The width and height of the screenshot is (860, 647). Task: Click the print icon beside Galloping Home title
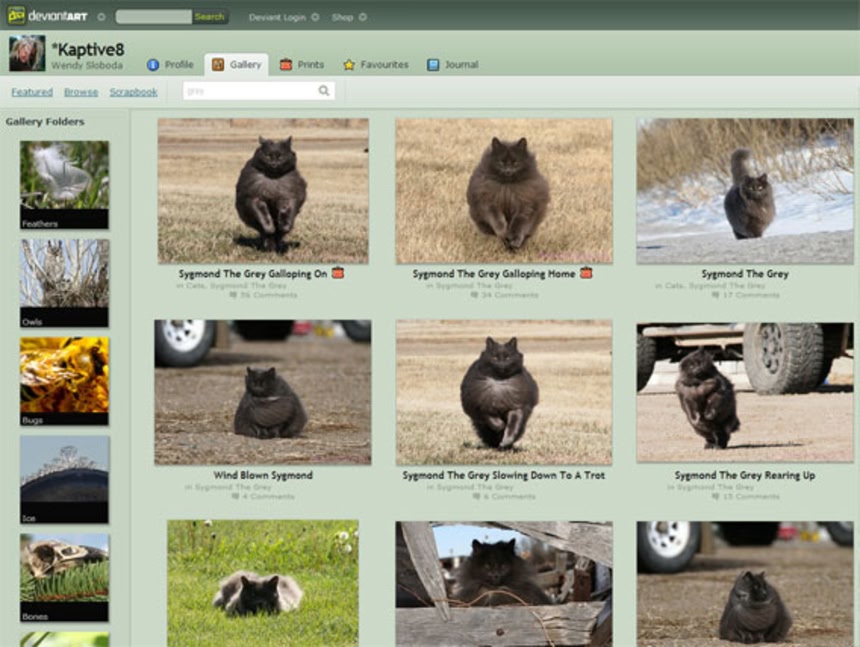pos(586,273)
